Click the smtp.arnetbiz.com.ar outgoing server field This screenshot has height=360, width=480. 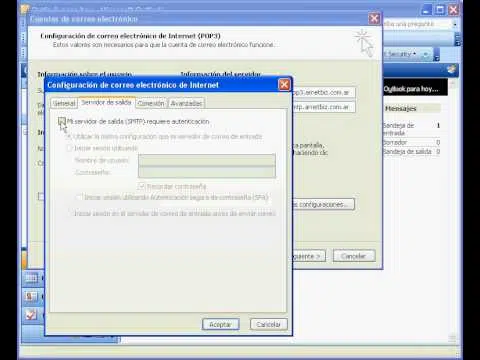[x=323, y=107]
